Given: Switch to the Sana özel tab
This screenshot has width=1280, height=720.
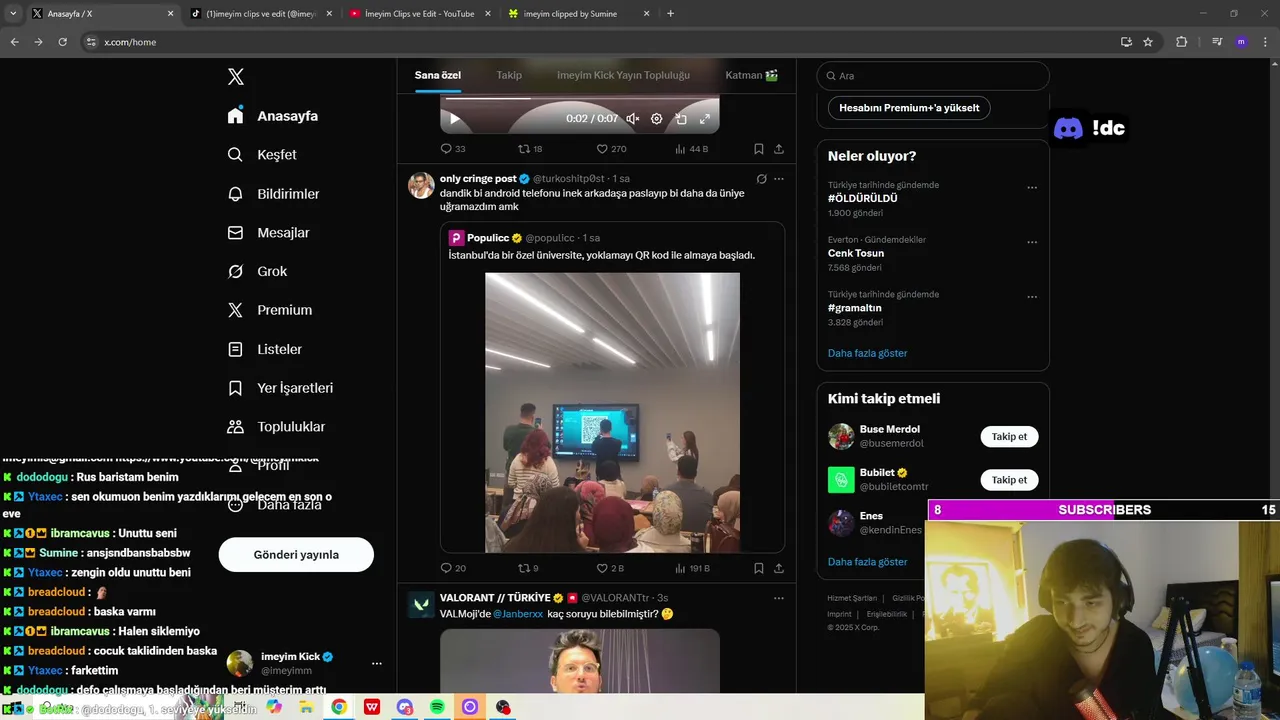Looking at the screenshot, I should pos(438,75).
